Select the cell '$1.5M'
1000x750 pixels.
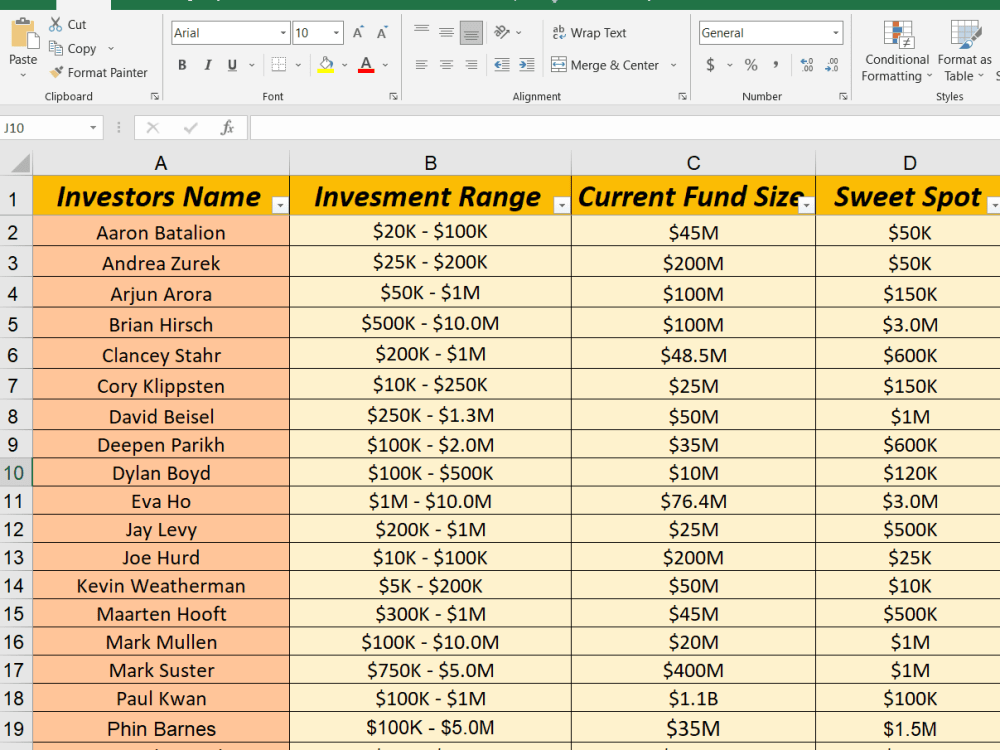tap(909, 728)
